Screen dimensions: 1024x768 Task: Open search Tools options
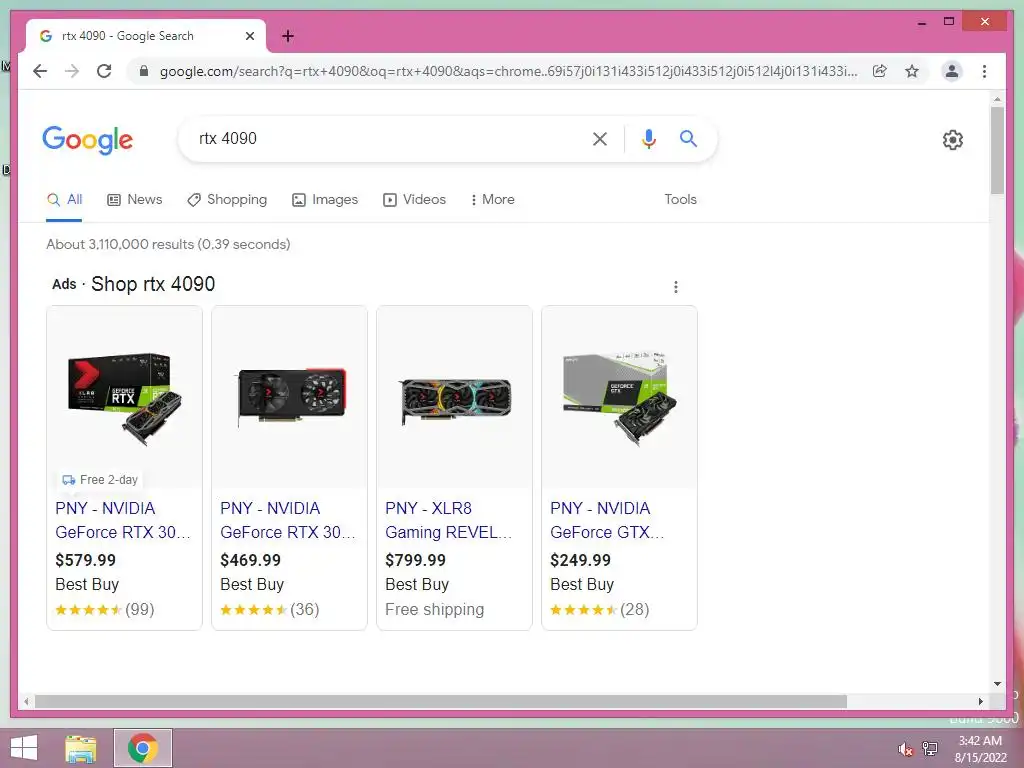click(680, 200)
